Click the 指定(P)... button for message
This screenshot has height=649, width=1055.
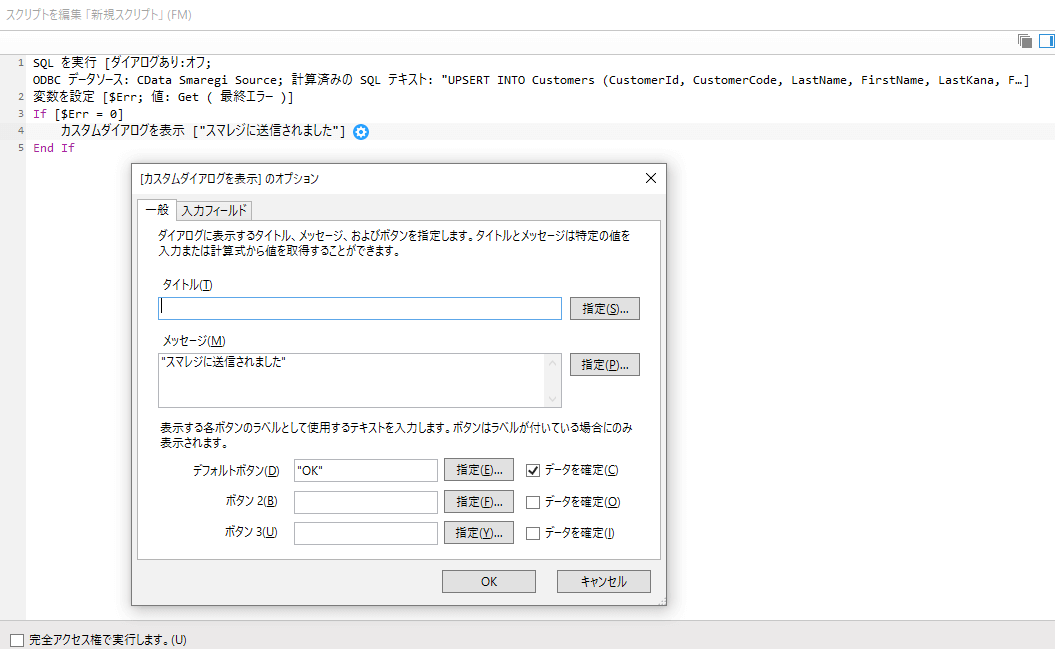605,365
